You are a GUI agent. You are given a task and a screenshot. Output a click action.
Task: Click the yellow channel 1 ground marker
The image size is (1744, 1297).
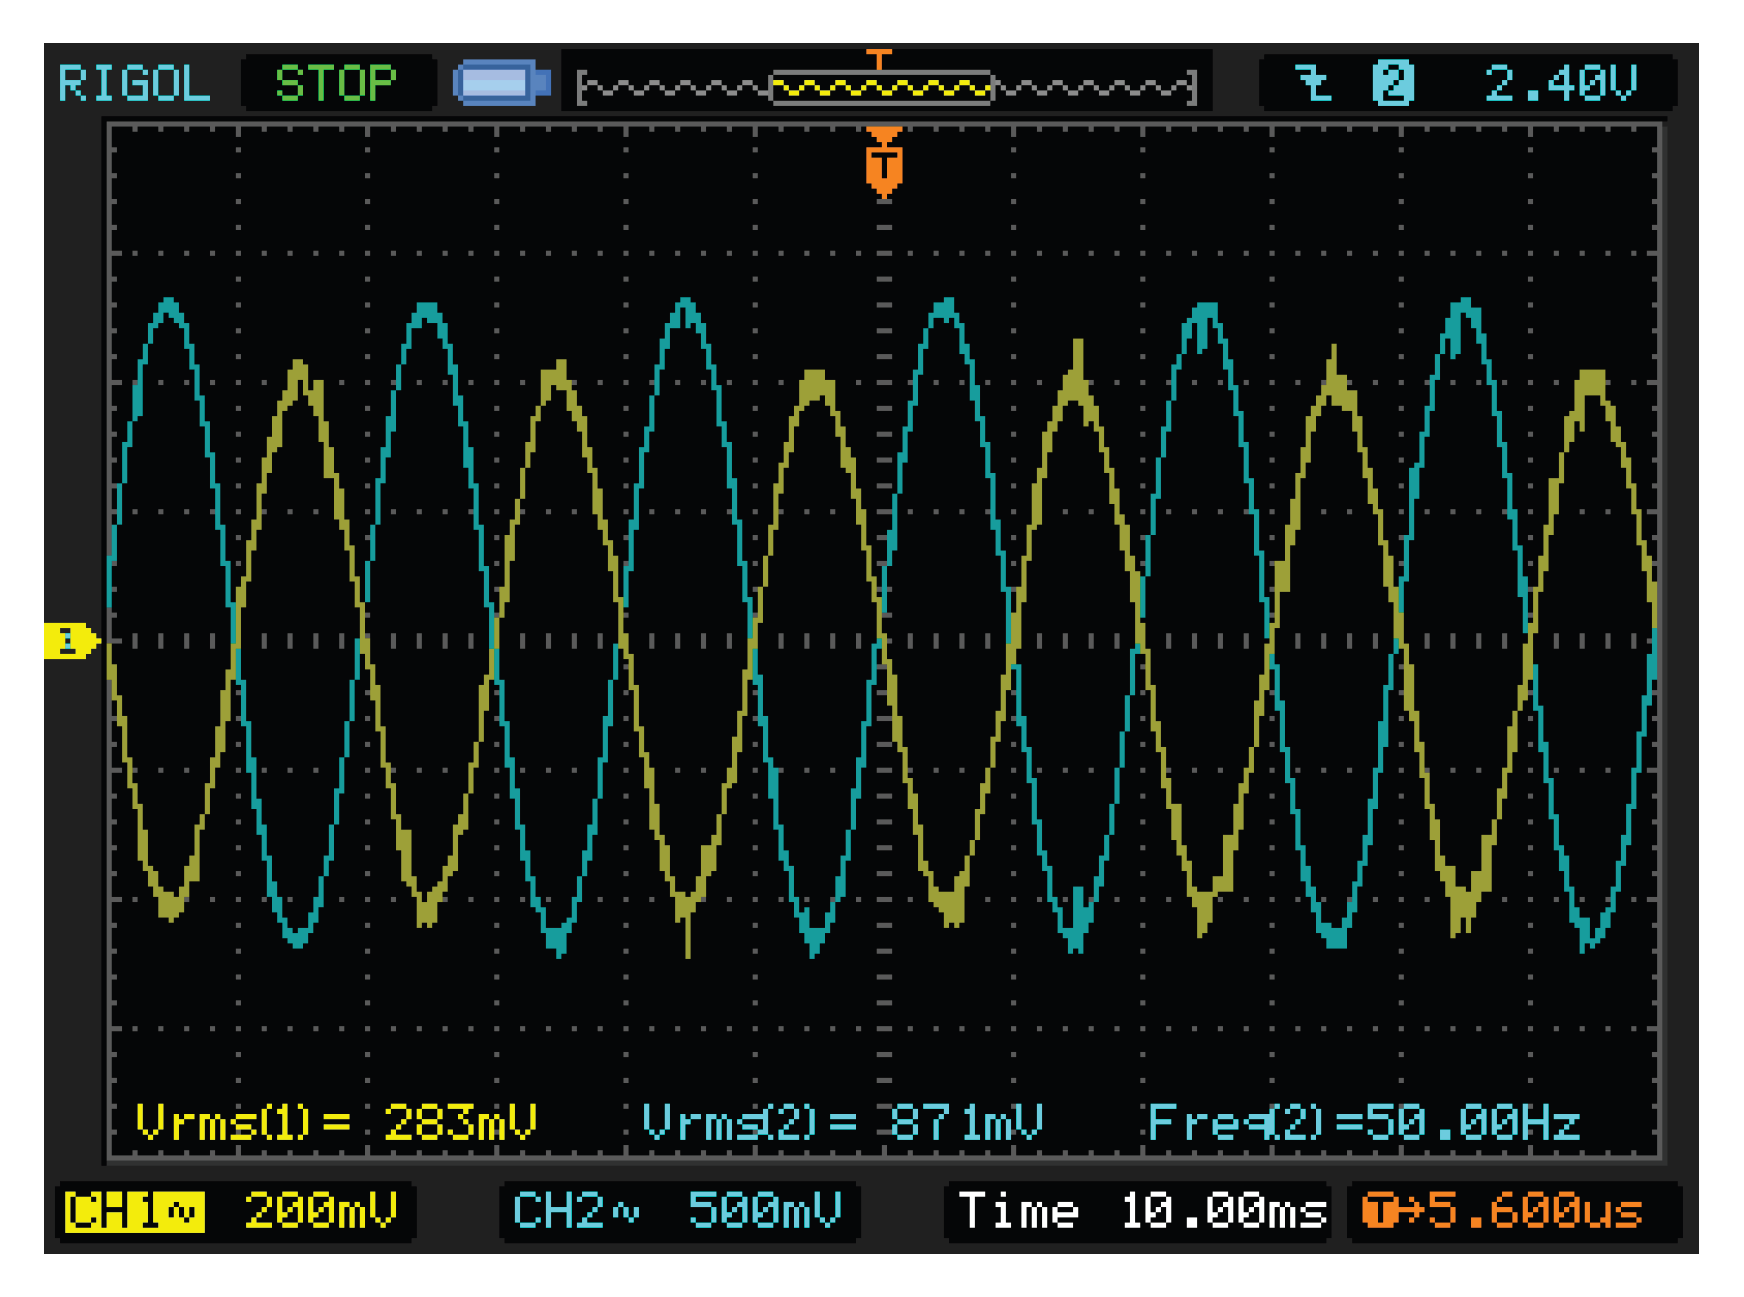[x=70, y=641]
